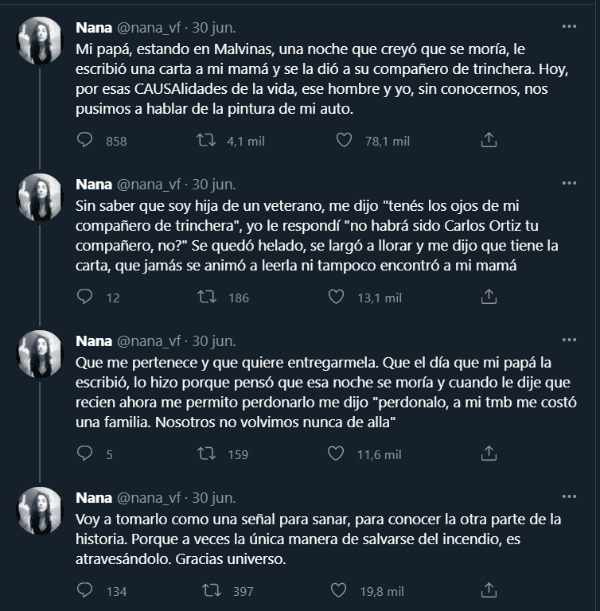Like the tweet with 13,1 mil likes
The height and width of the screenshot is (611, 600).
(x=339, y=297)
